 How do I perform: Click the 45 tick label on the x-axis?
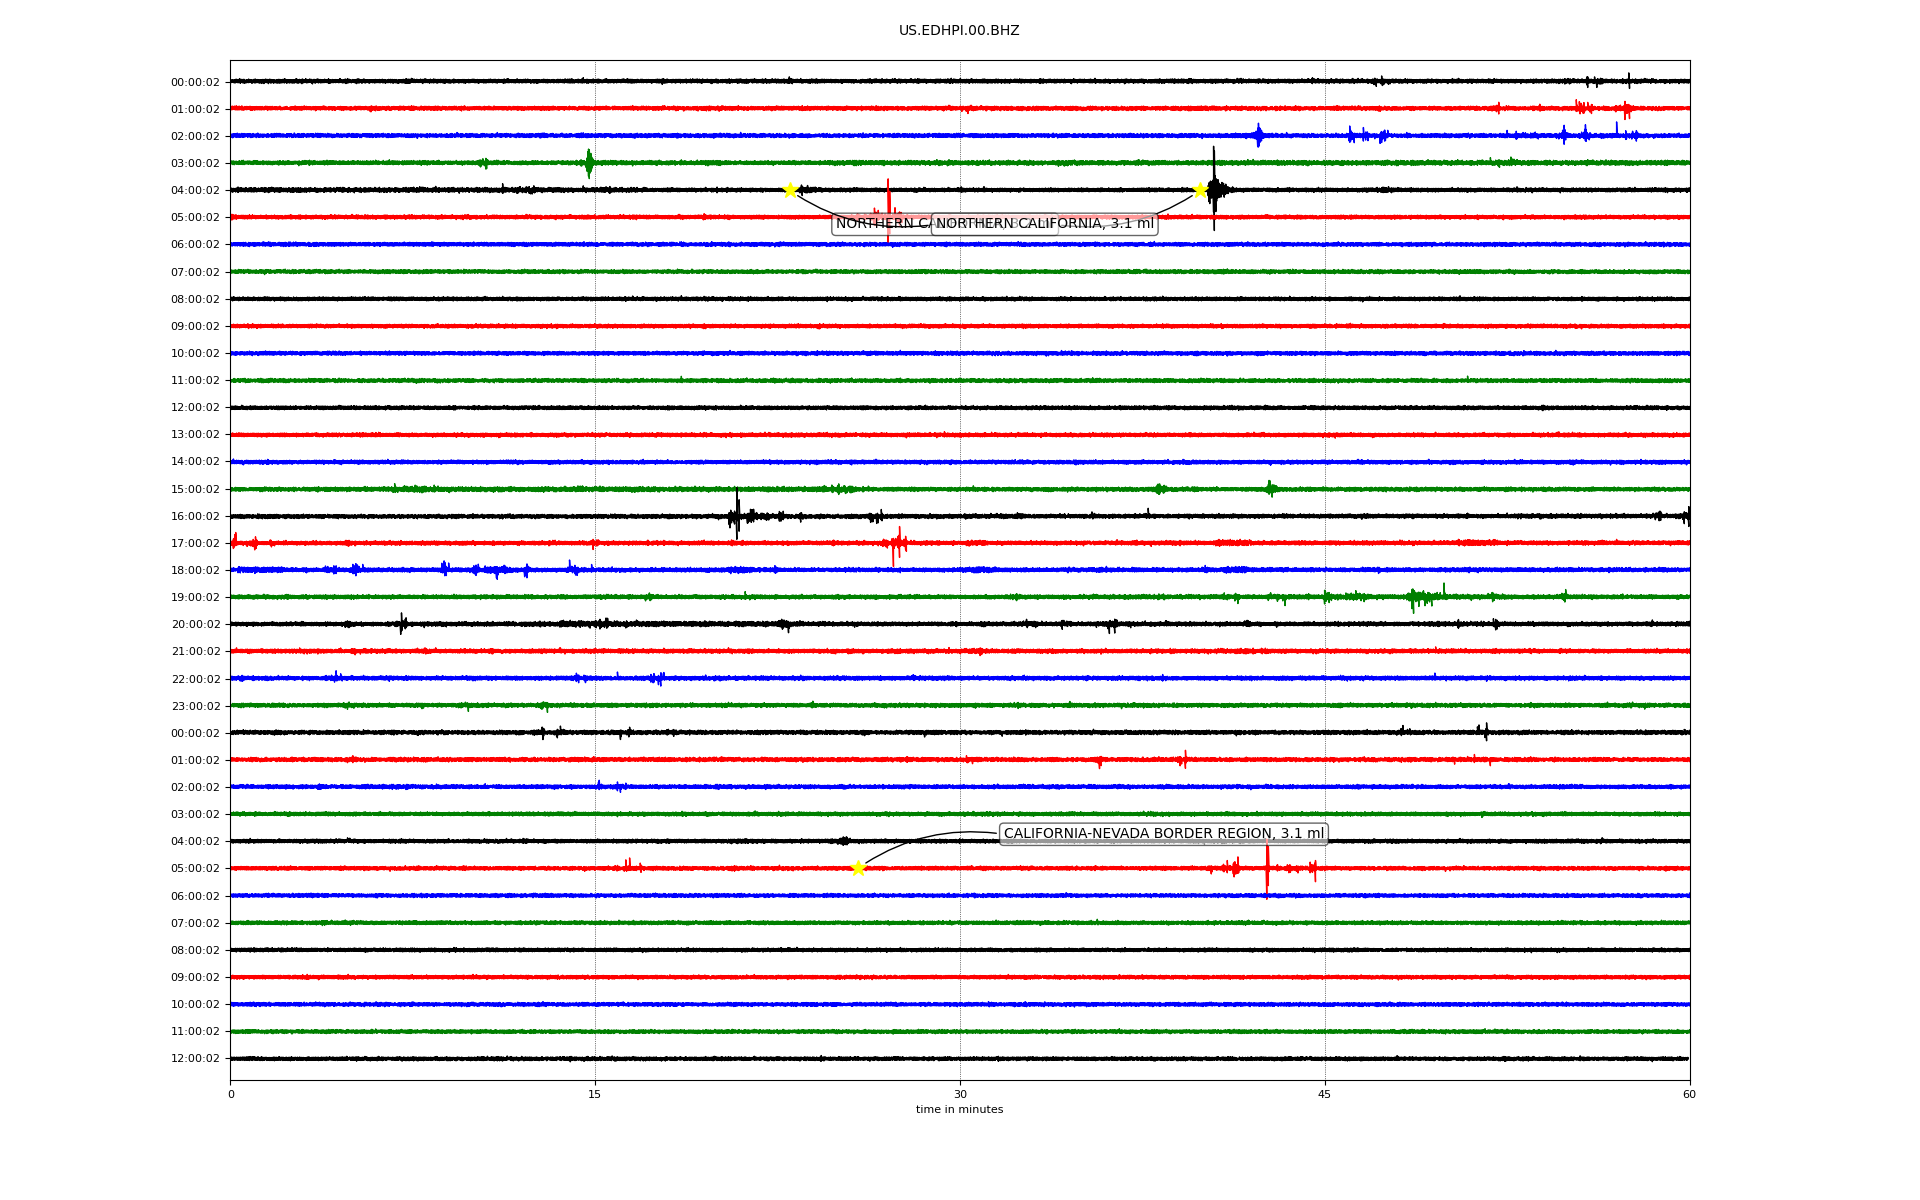tap(1325, 1094)
